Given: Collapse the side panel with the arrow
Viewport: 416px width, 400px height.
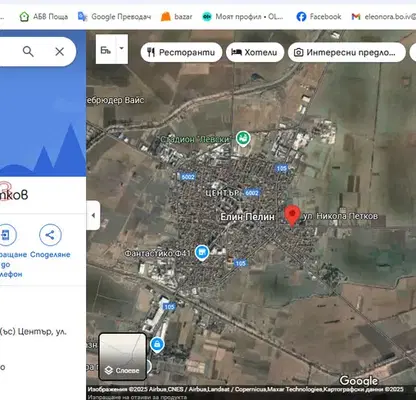Looking at the screenshot, I should (x=93, y=215).
